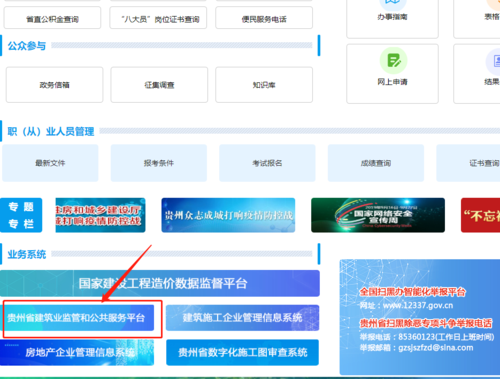Open 省直公积金查询 button

click(x=52, y=19)
